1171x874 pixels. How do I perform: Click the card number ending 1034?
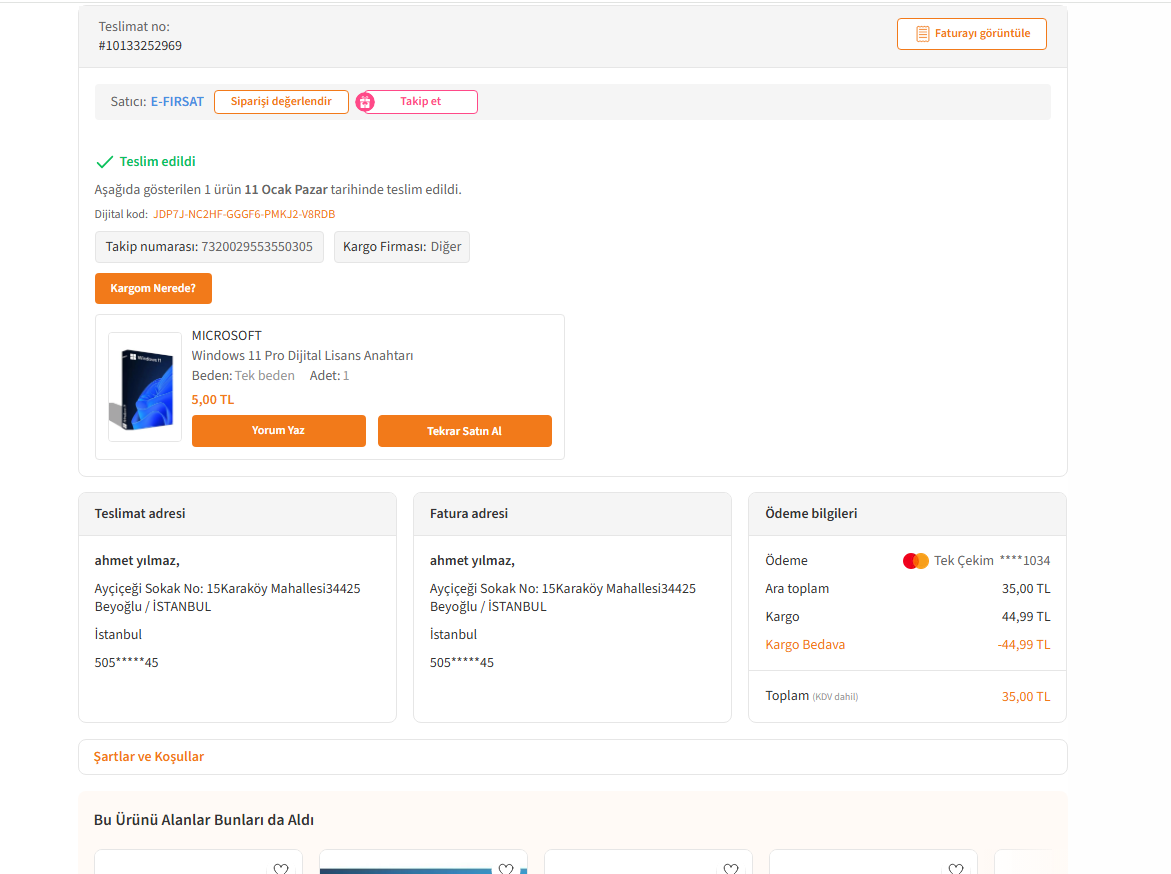click(x=1025, y=560)
